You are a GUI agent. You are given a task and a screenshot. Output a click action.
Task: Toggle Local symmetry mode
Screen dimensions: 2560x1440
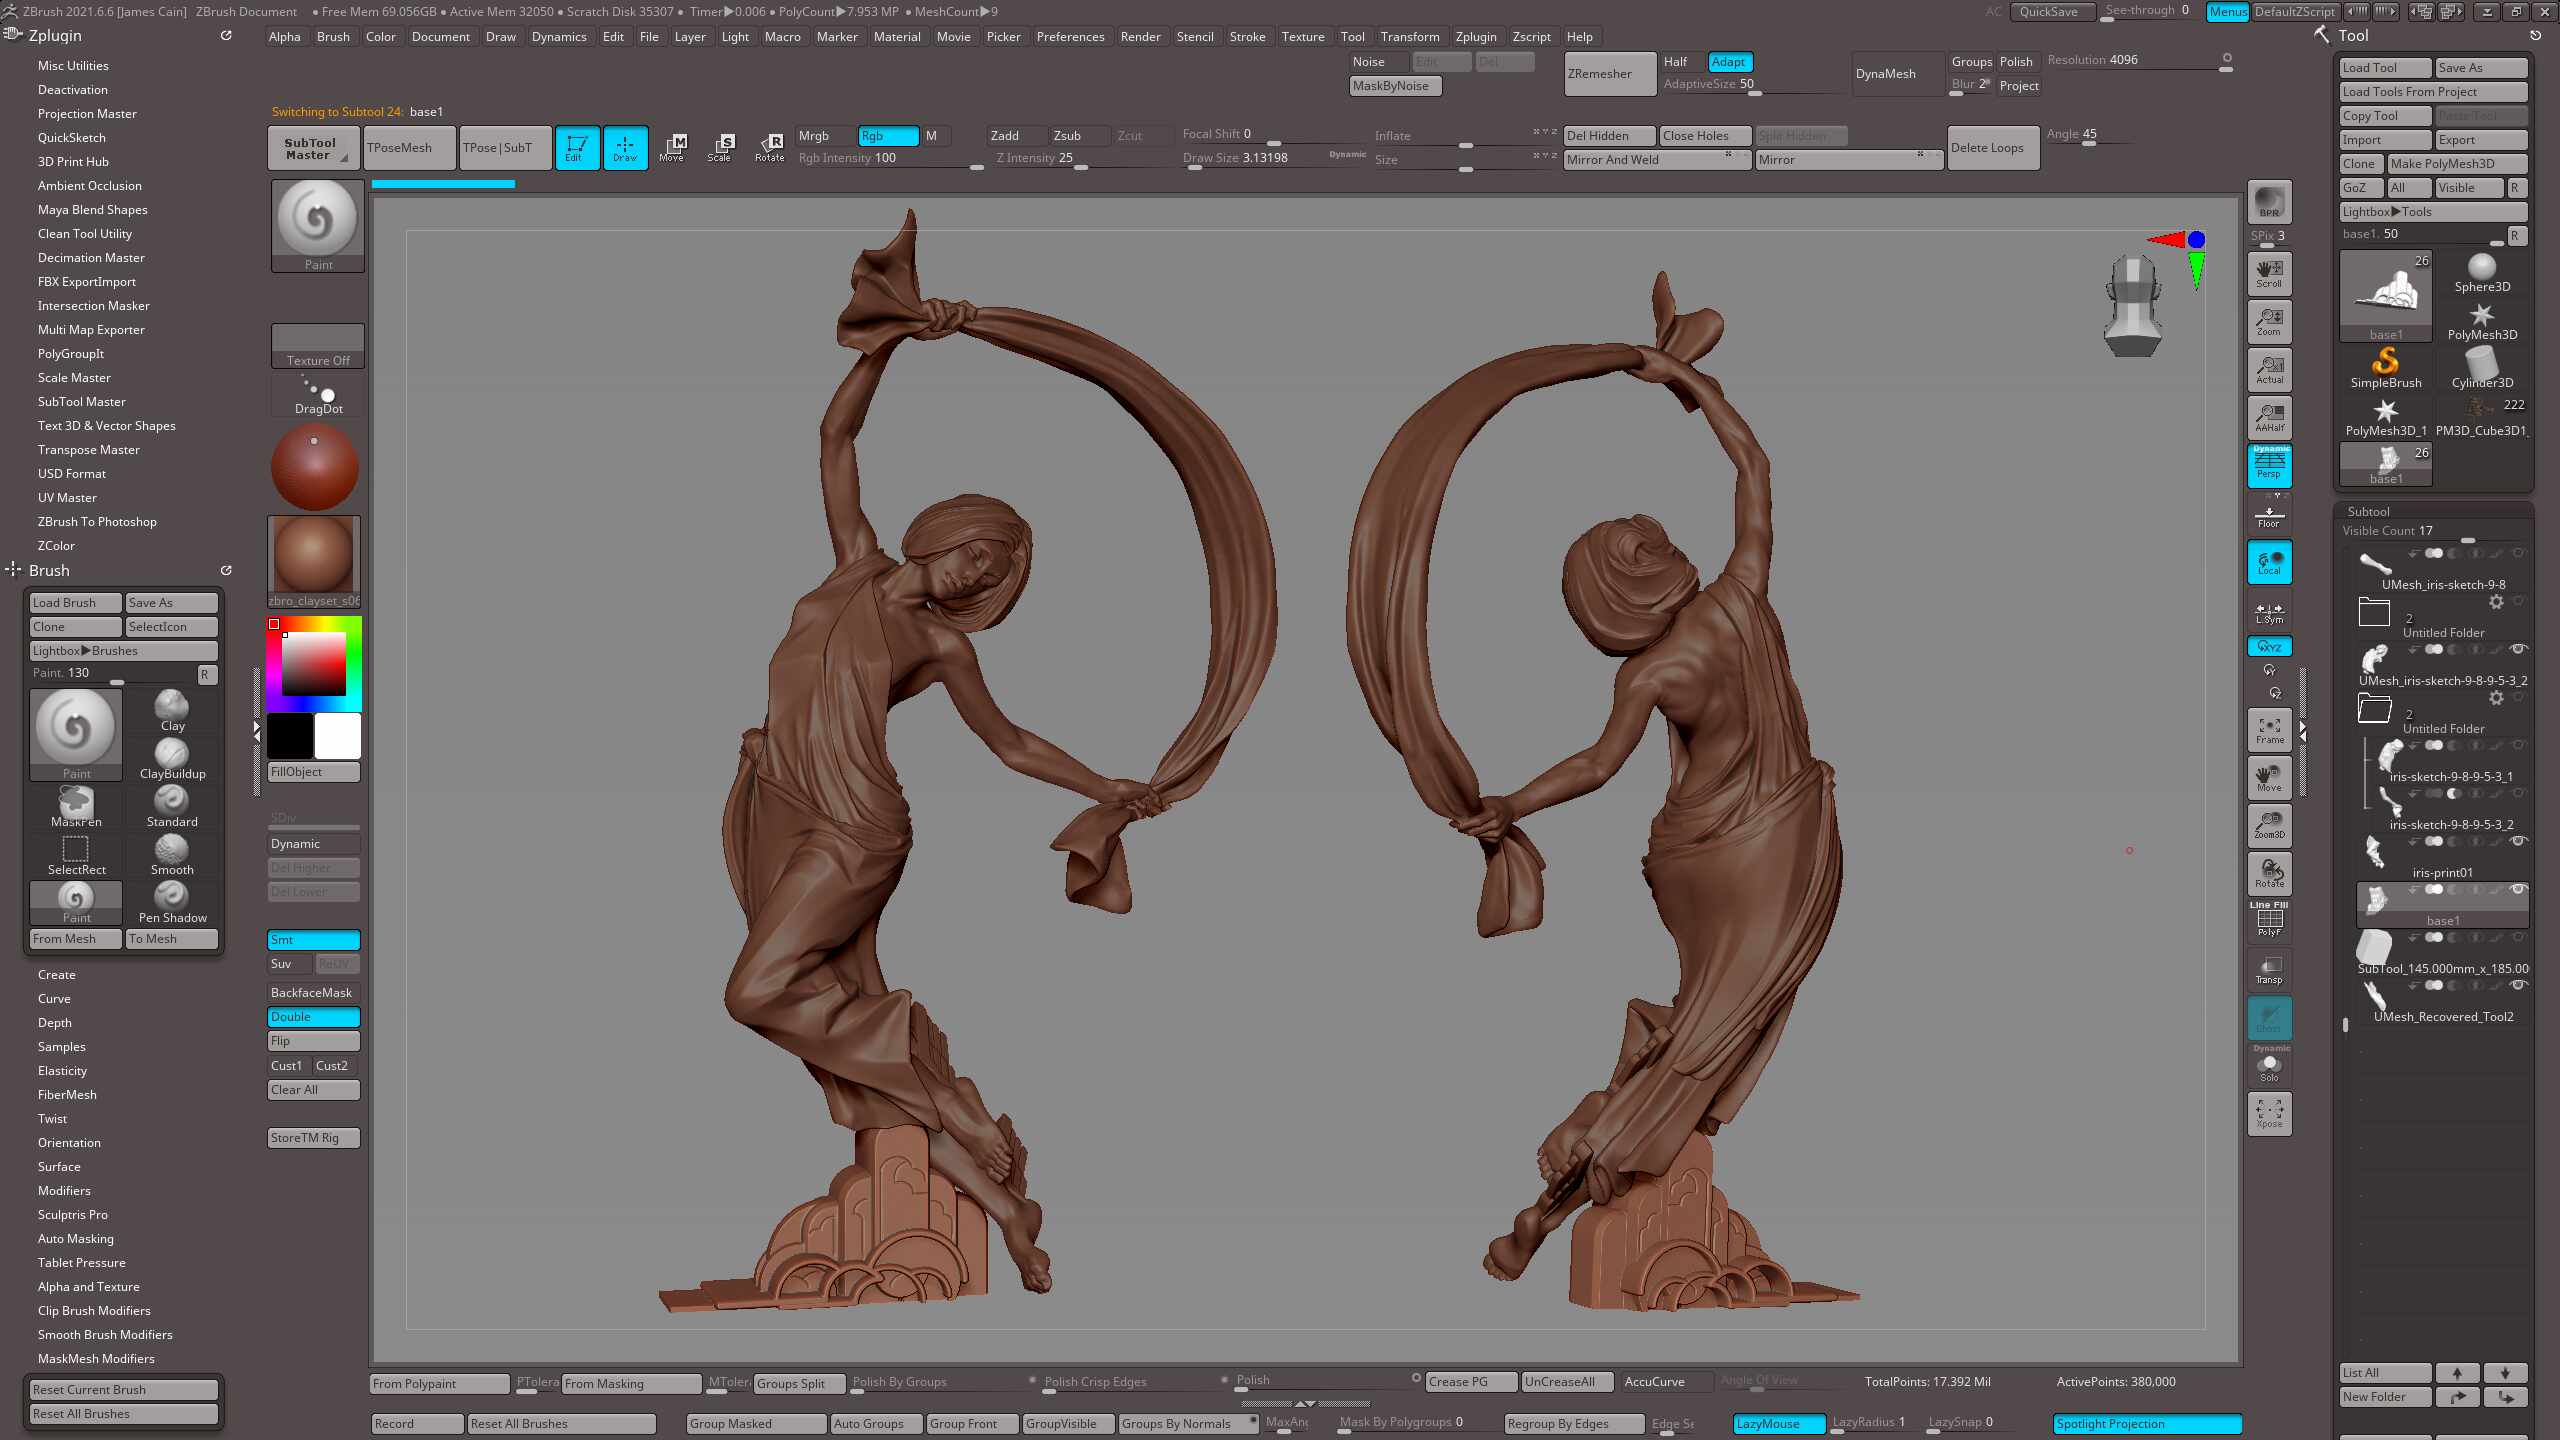(x=2269, y=561)
